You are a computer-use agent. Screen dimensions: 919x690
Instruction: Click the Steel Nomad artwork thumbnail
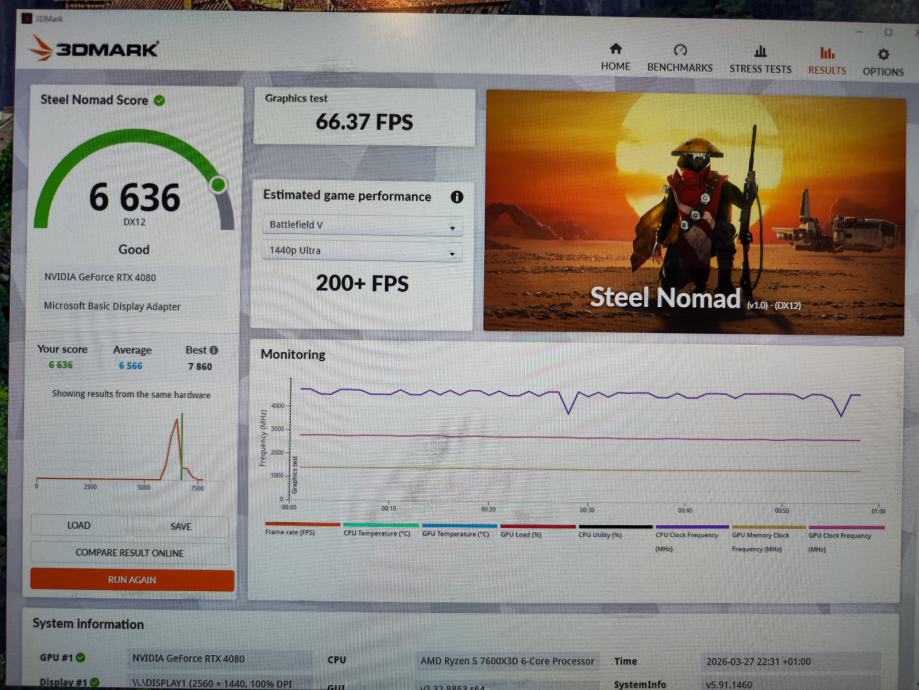coord(695,212)
